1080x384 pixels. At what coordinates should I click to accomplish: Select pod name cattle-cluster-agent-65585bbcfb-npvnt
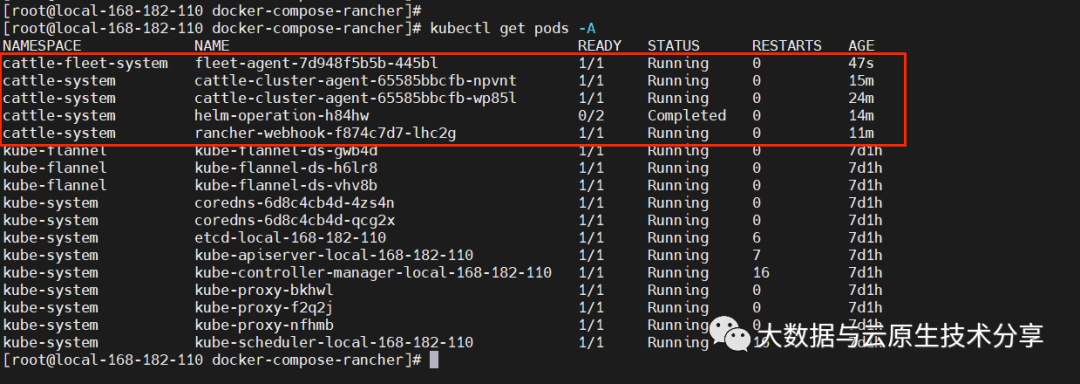[355, 81]
